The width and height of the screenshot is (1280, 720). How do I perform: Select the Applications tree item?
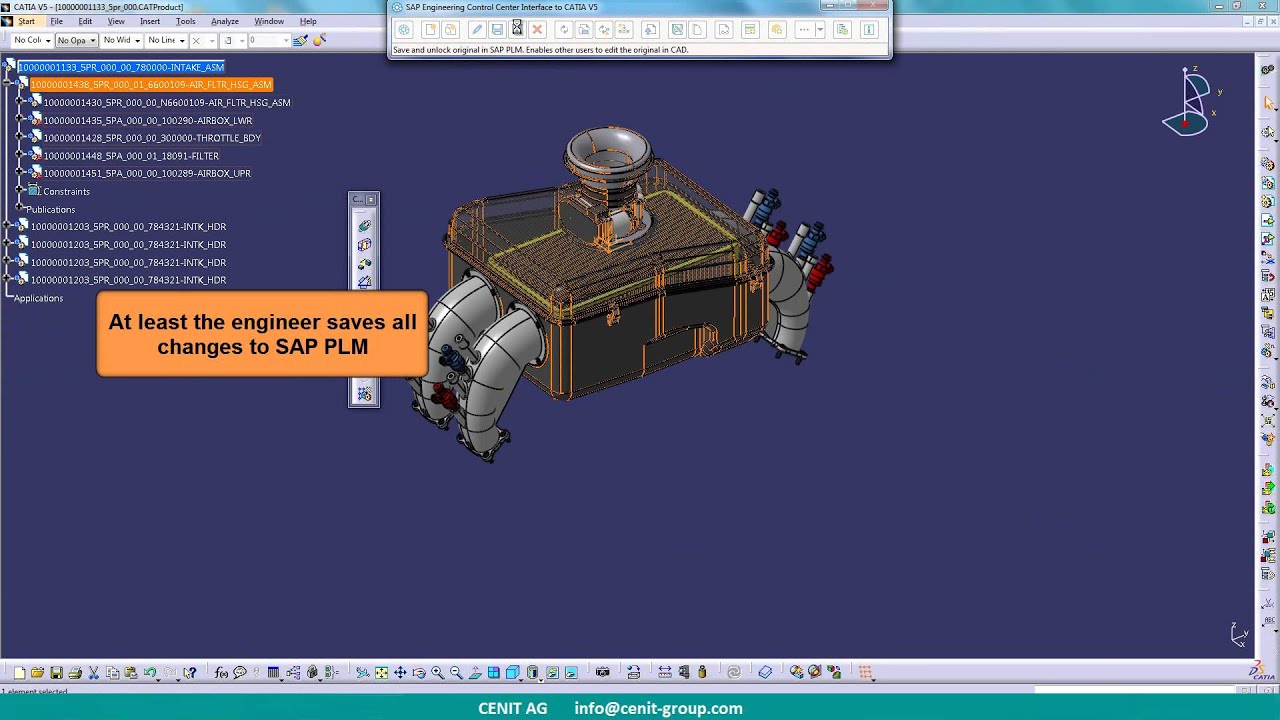click(x=38, y=298)
